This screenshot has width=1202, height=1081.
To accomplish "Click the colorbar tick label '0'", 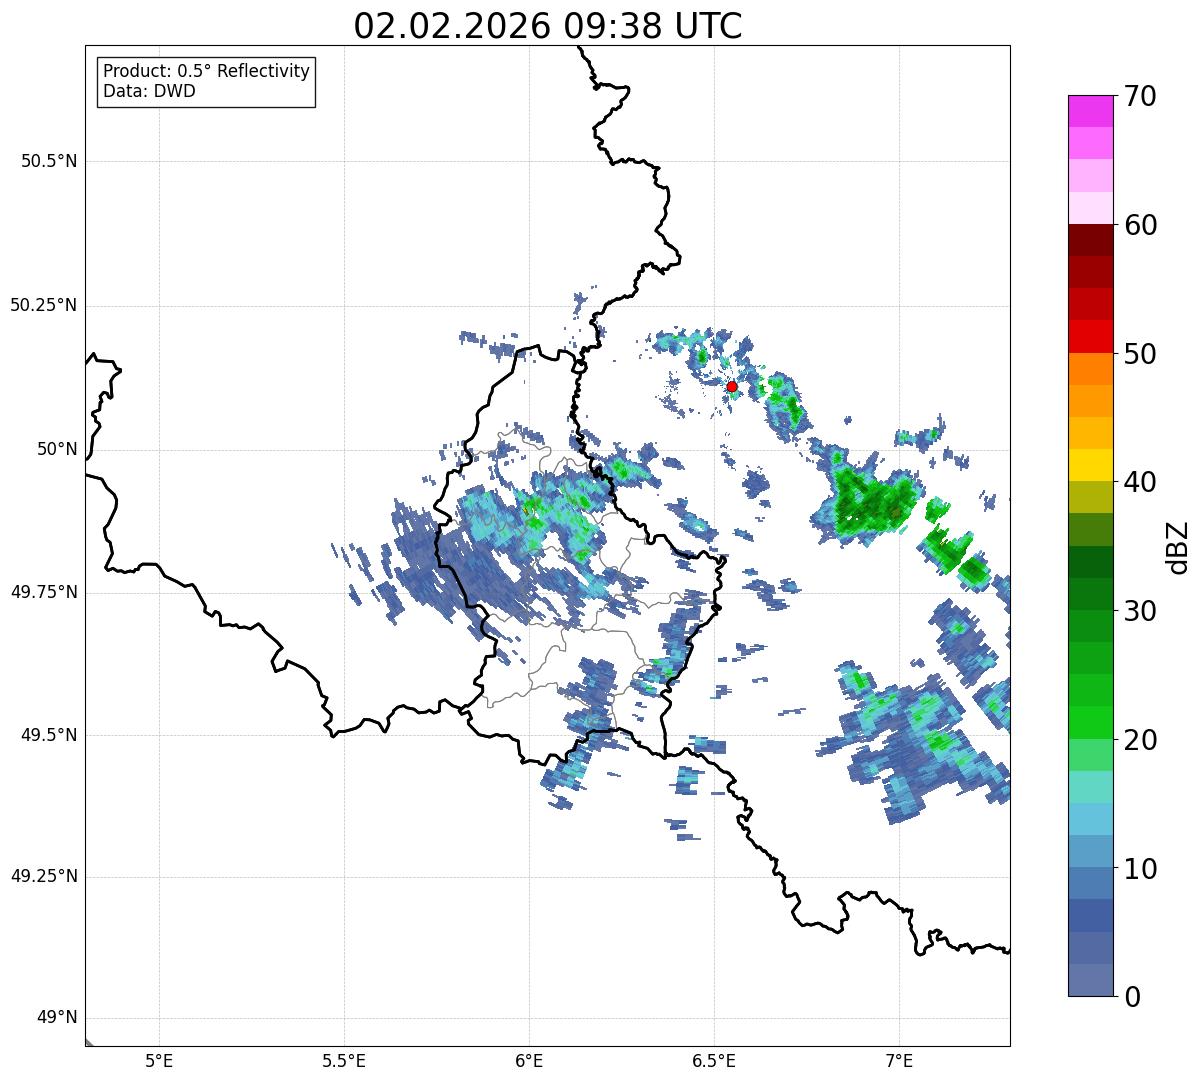I will click(x=1132, y=997).
